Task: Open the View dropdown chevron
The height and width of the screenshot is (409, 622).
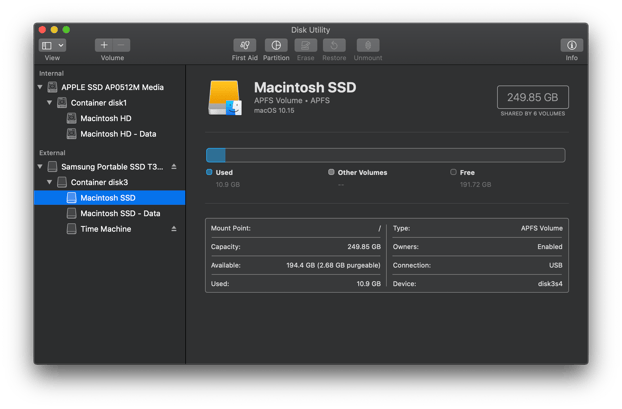Action: tap(61, 45)
